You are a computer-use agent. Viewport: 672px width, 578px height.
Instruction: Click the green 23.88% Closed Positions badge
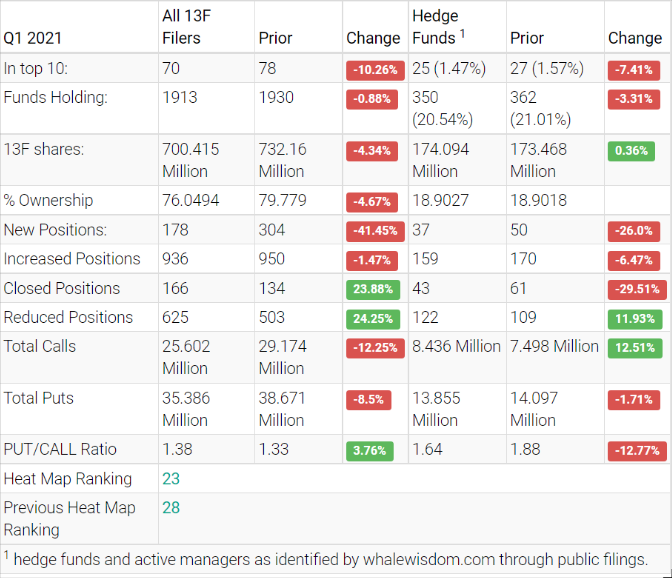(x=373, y=290)
